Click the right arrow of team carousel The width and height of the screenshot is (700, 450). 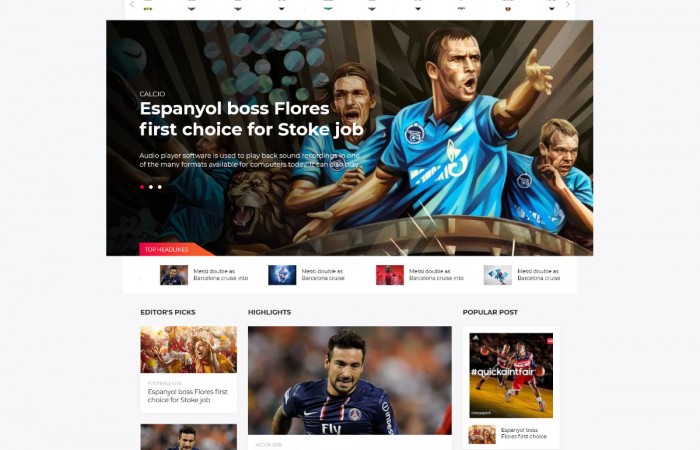tap(567, 4)
